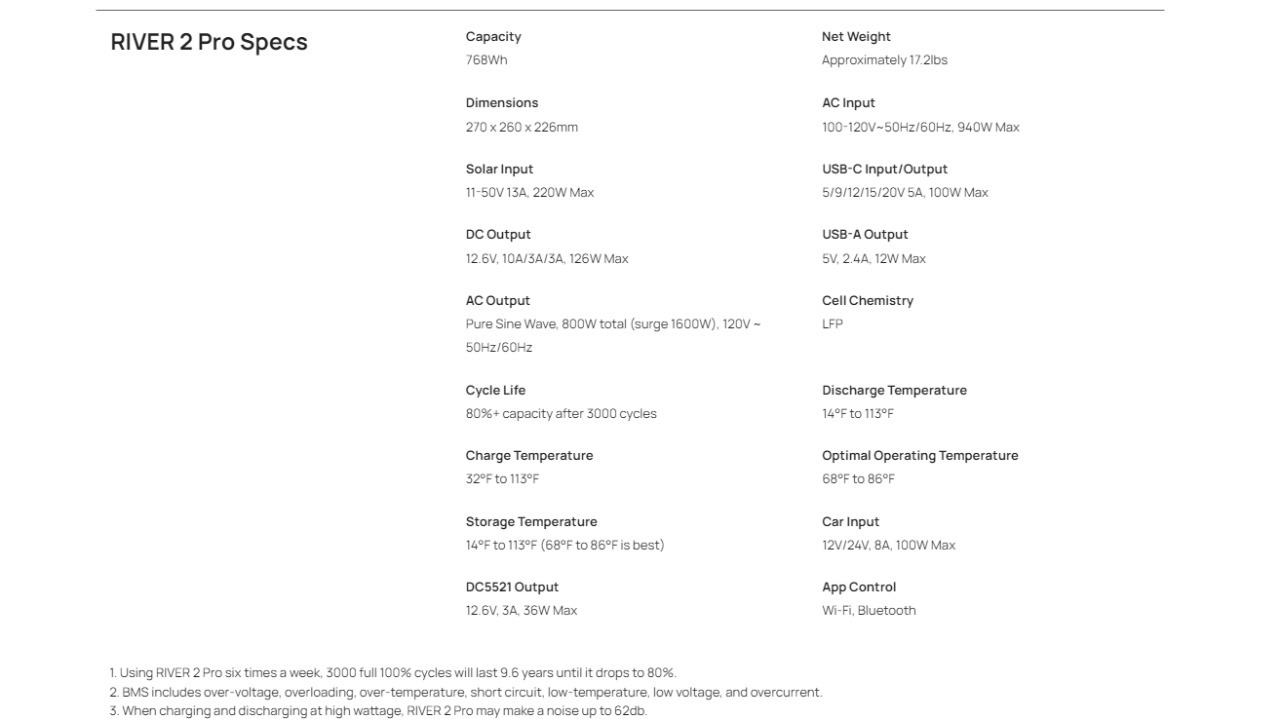
Task: Click the footnote about 62db noise
Action: [378, 711]
